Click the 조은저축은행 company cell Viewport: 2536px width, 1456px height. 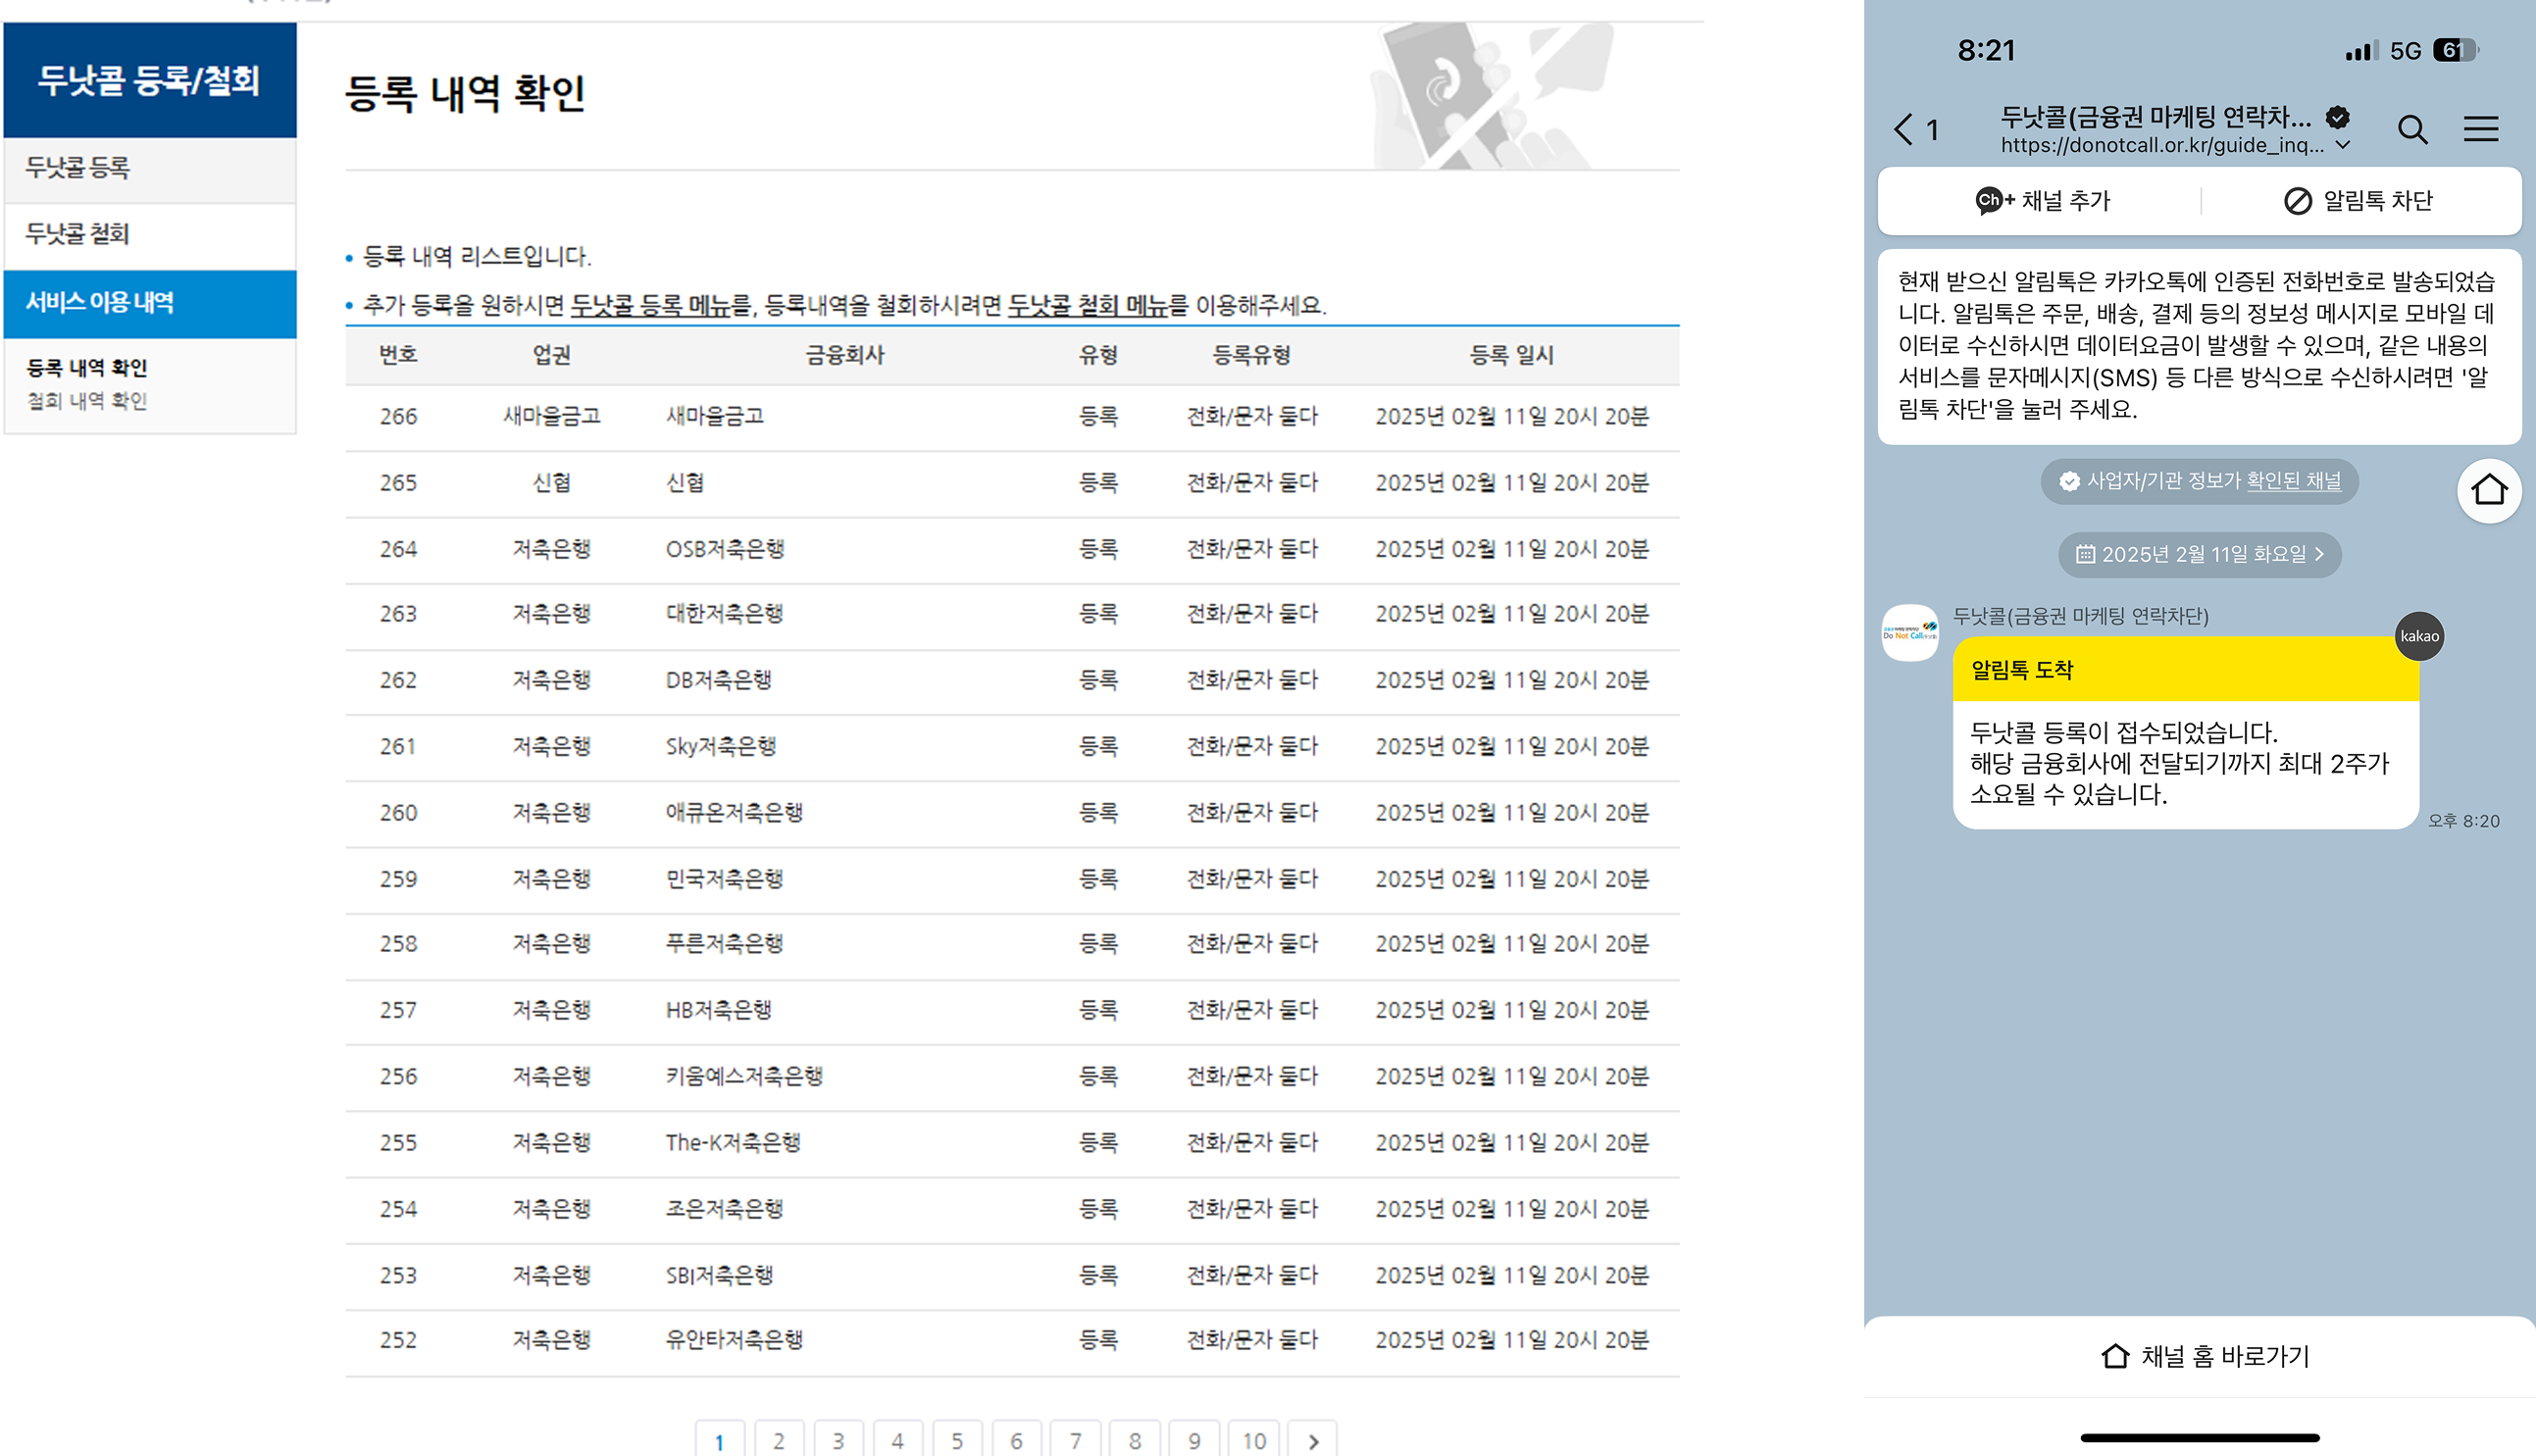[x=724, y=1209]
